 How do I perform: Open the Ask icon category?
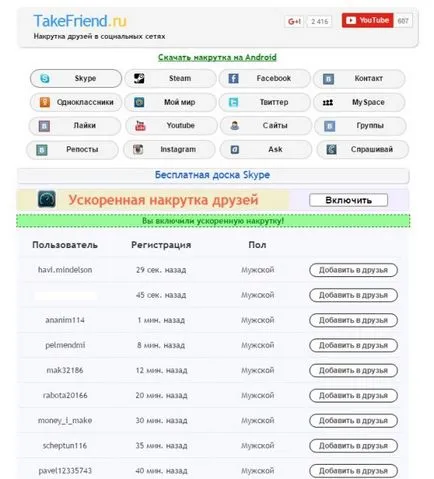point(235,149)
